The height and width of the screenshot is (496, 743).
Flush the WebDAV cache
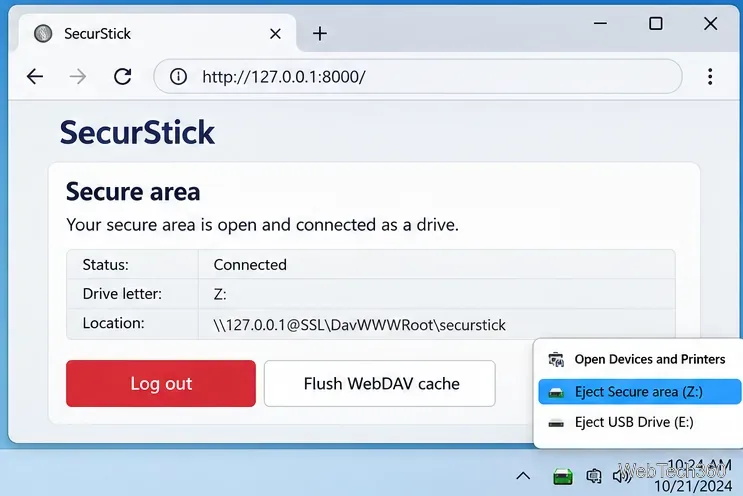coord(380,383)
